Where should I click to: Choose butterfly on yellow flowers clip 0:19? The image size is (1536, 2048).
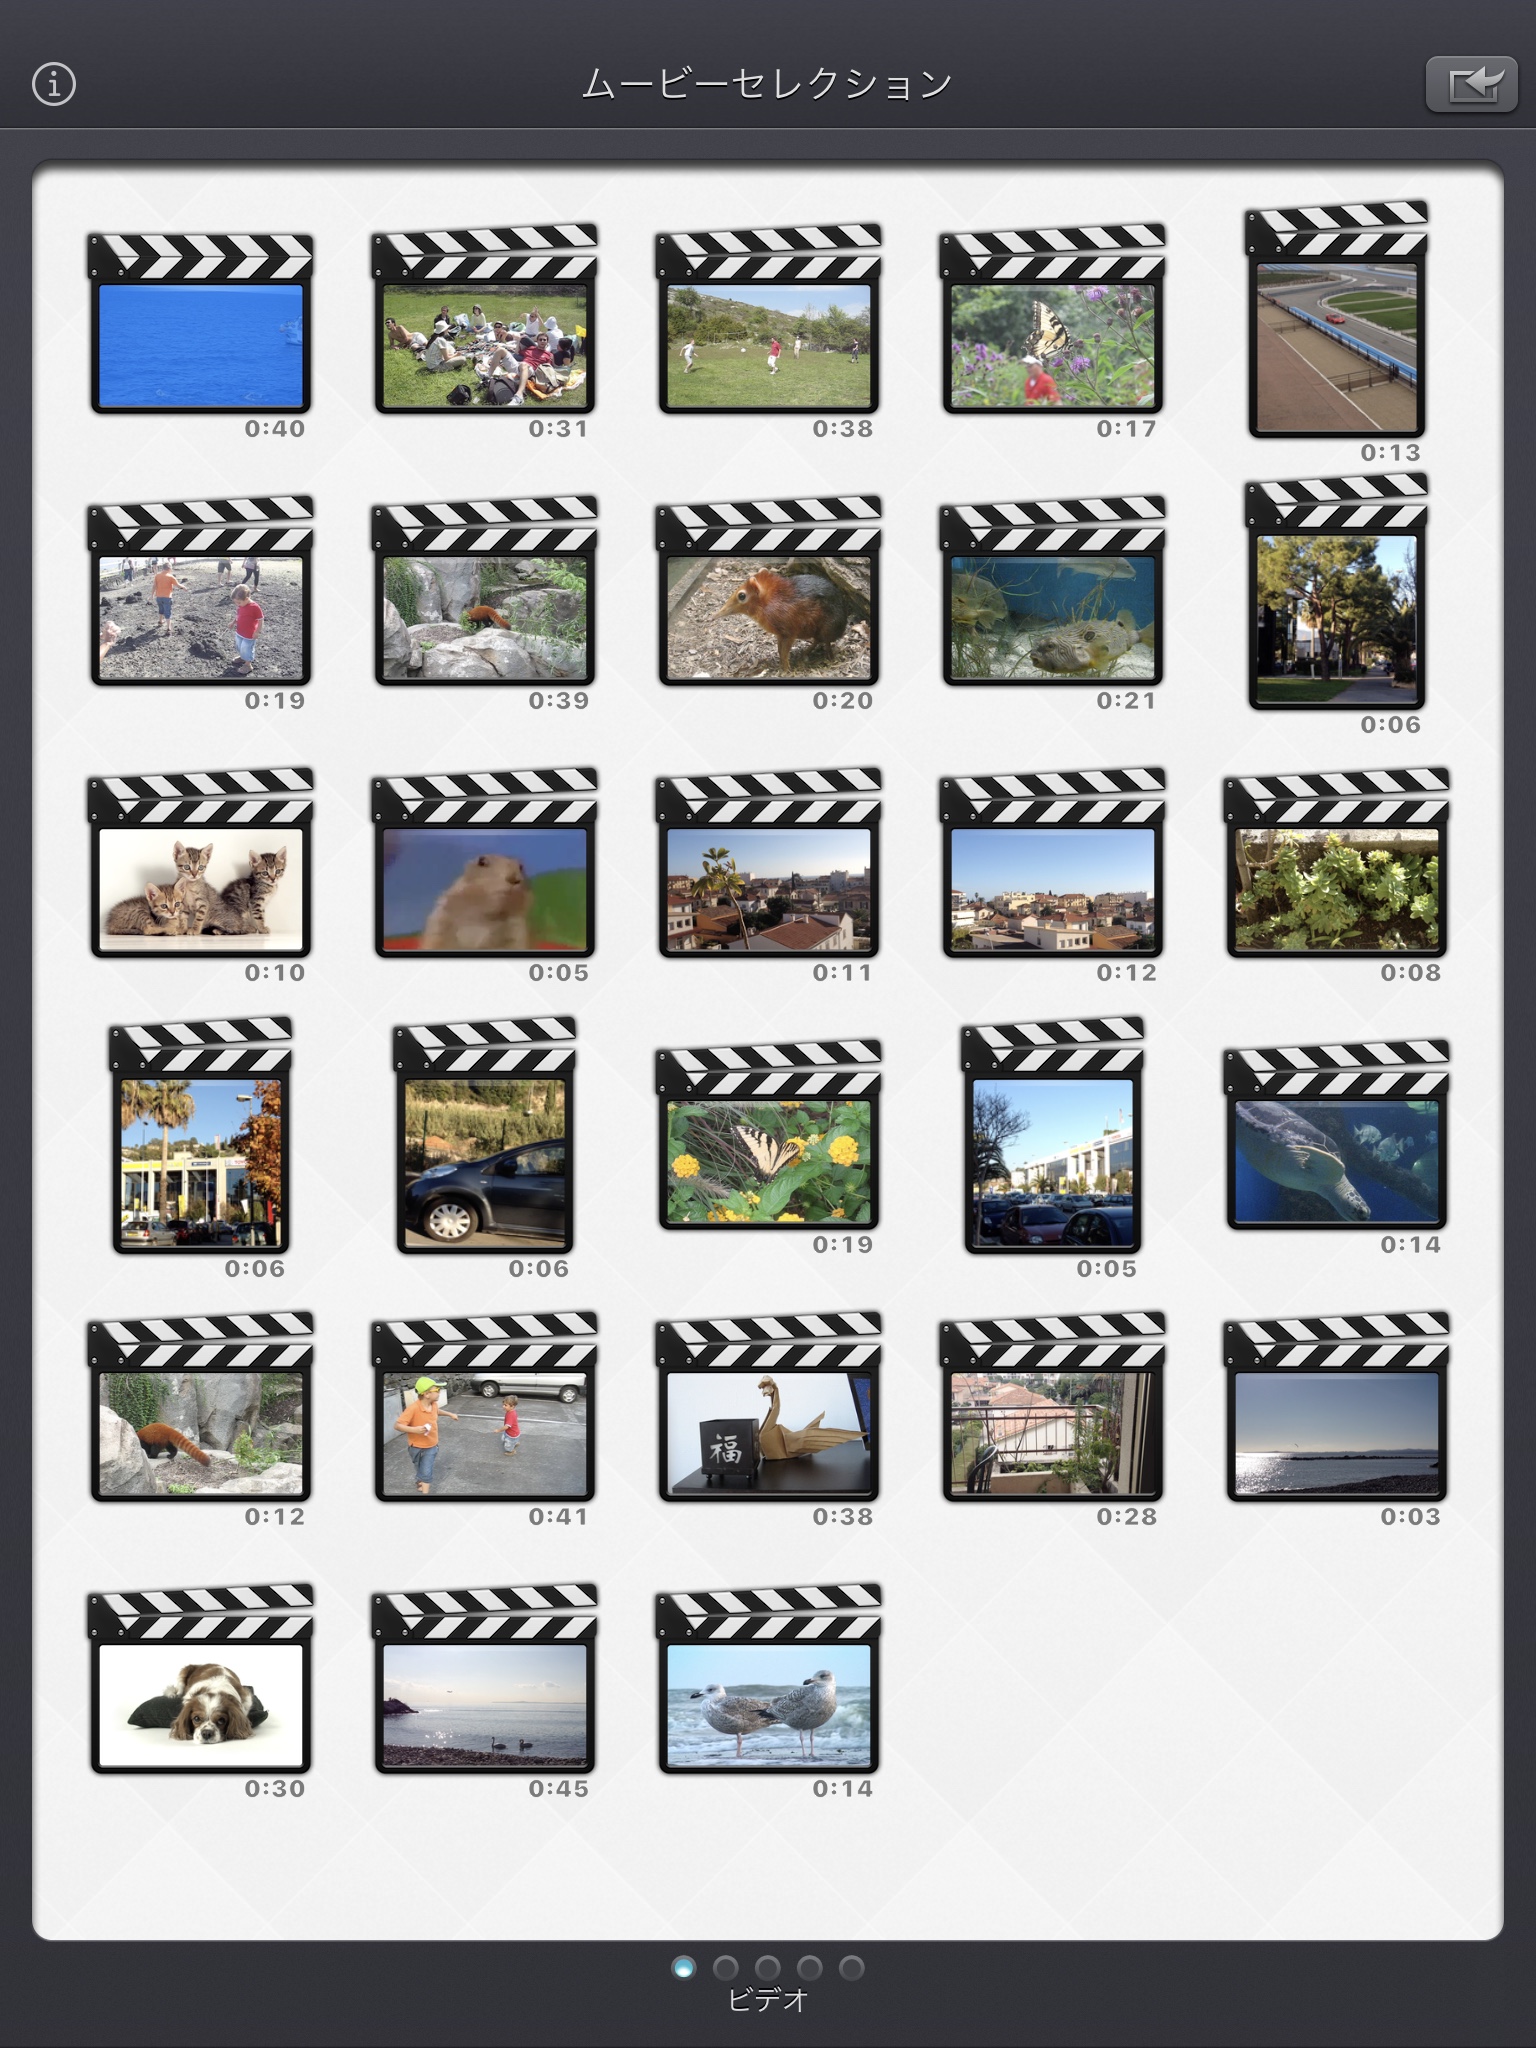[x=769, y=1136]
